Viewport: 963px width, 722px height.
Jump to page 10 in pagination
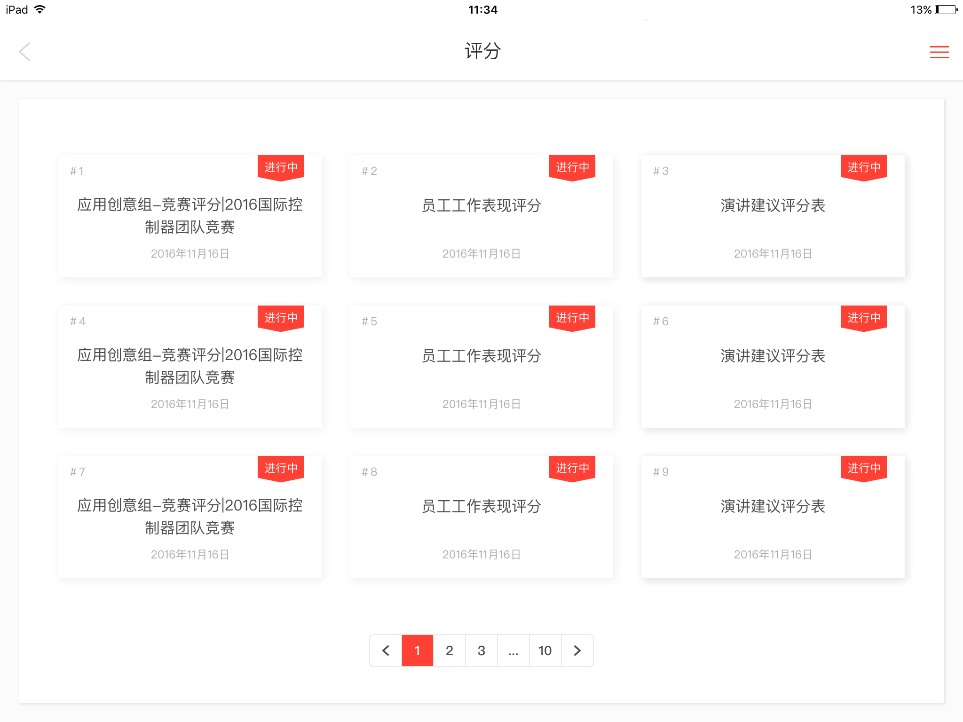[x=545, y=651]
